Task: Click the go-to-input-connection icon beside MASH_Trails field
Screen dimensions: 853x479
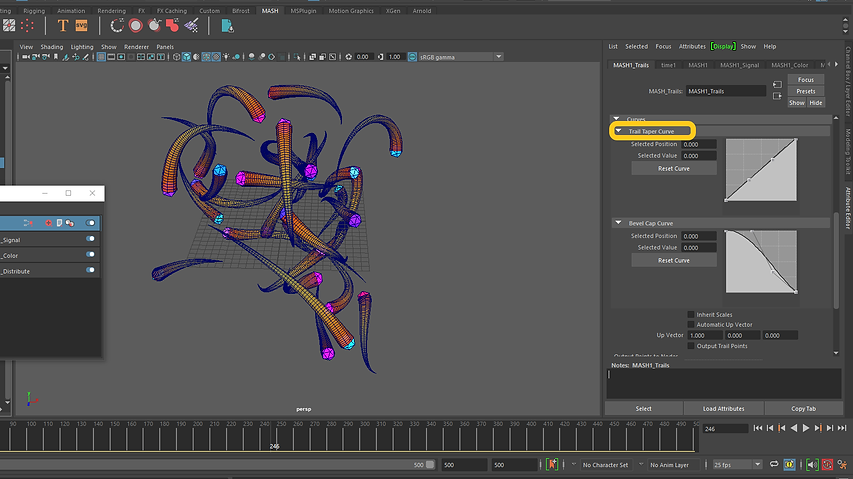Action: 777,85
